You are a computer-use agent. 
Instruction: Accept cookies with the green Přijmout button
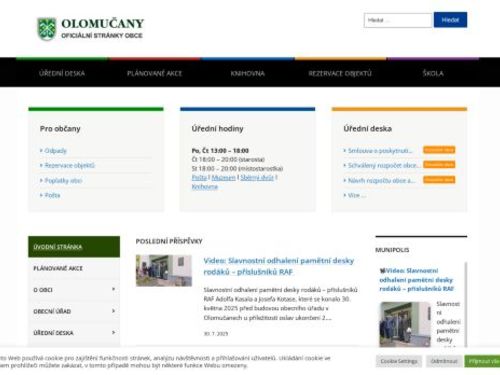pos(482,361)
